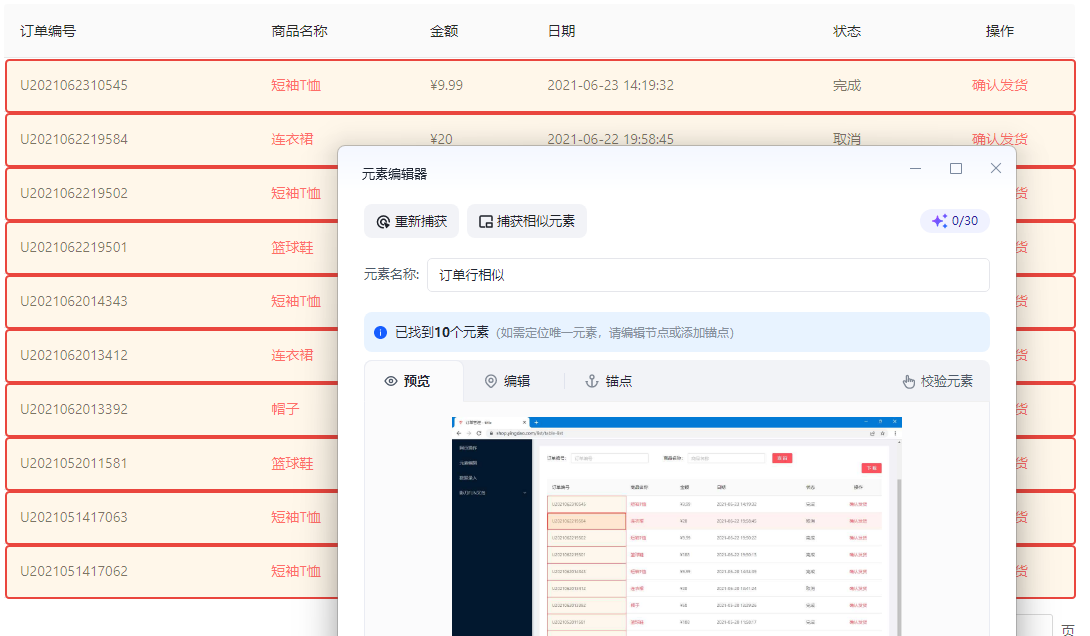Select order number U2021051417062
The height and width of the screenshot is (636, 1090).
(x=74, y=571)
